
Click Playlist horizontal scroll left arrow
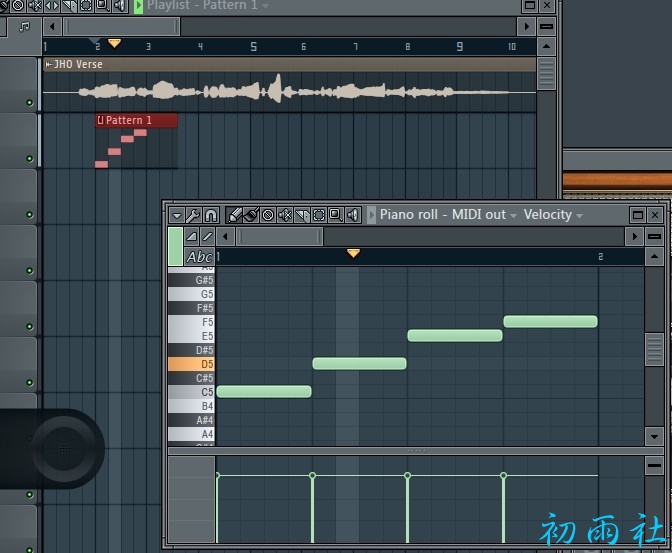click(52, 27)
